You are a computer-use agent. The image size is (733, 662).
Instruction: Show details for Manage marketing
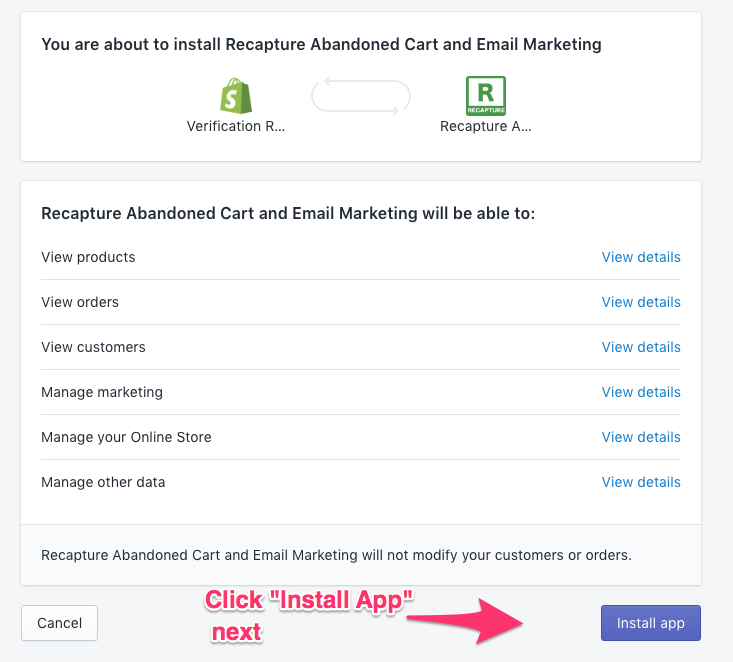click(x=641, y=392)
